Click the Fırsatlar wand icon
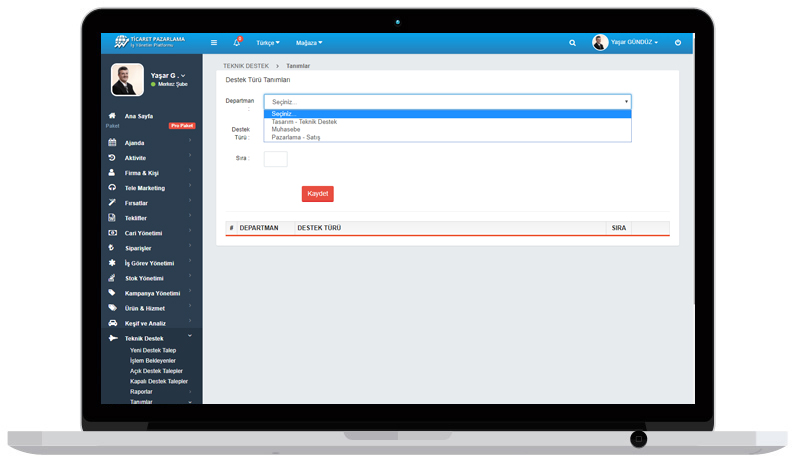Viewport: 800px width, 463px height. [112, 203]
